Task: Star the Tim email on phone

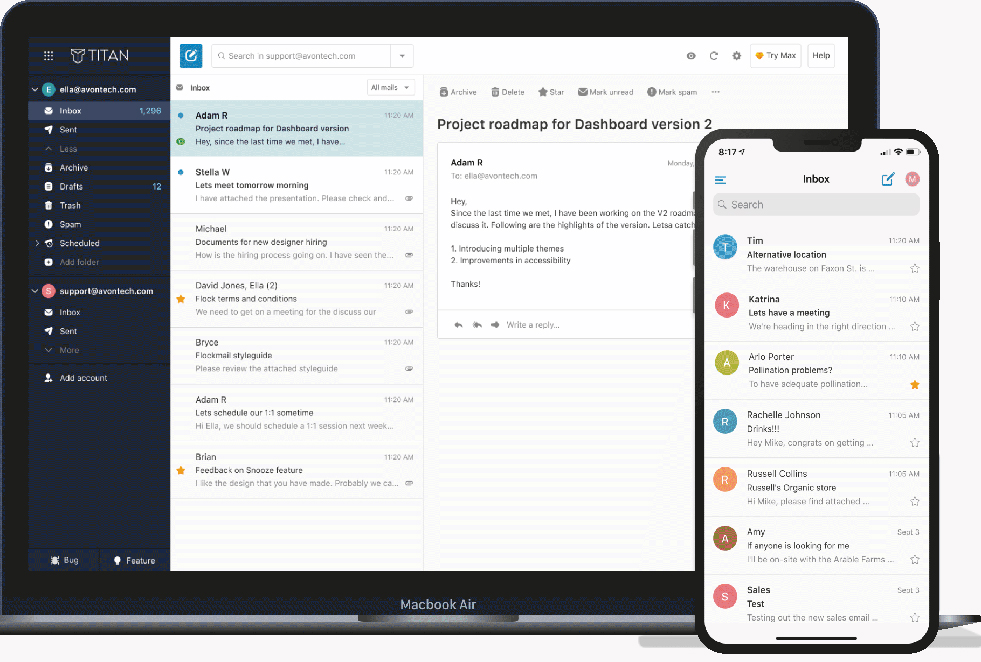Action: [914, 269]
